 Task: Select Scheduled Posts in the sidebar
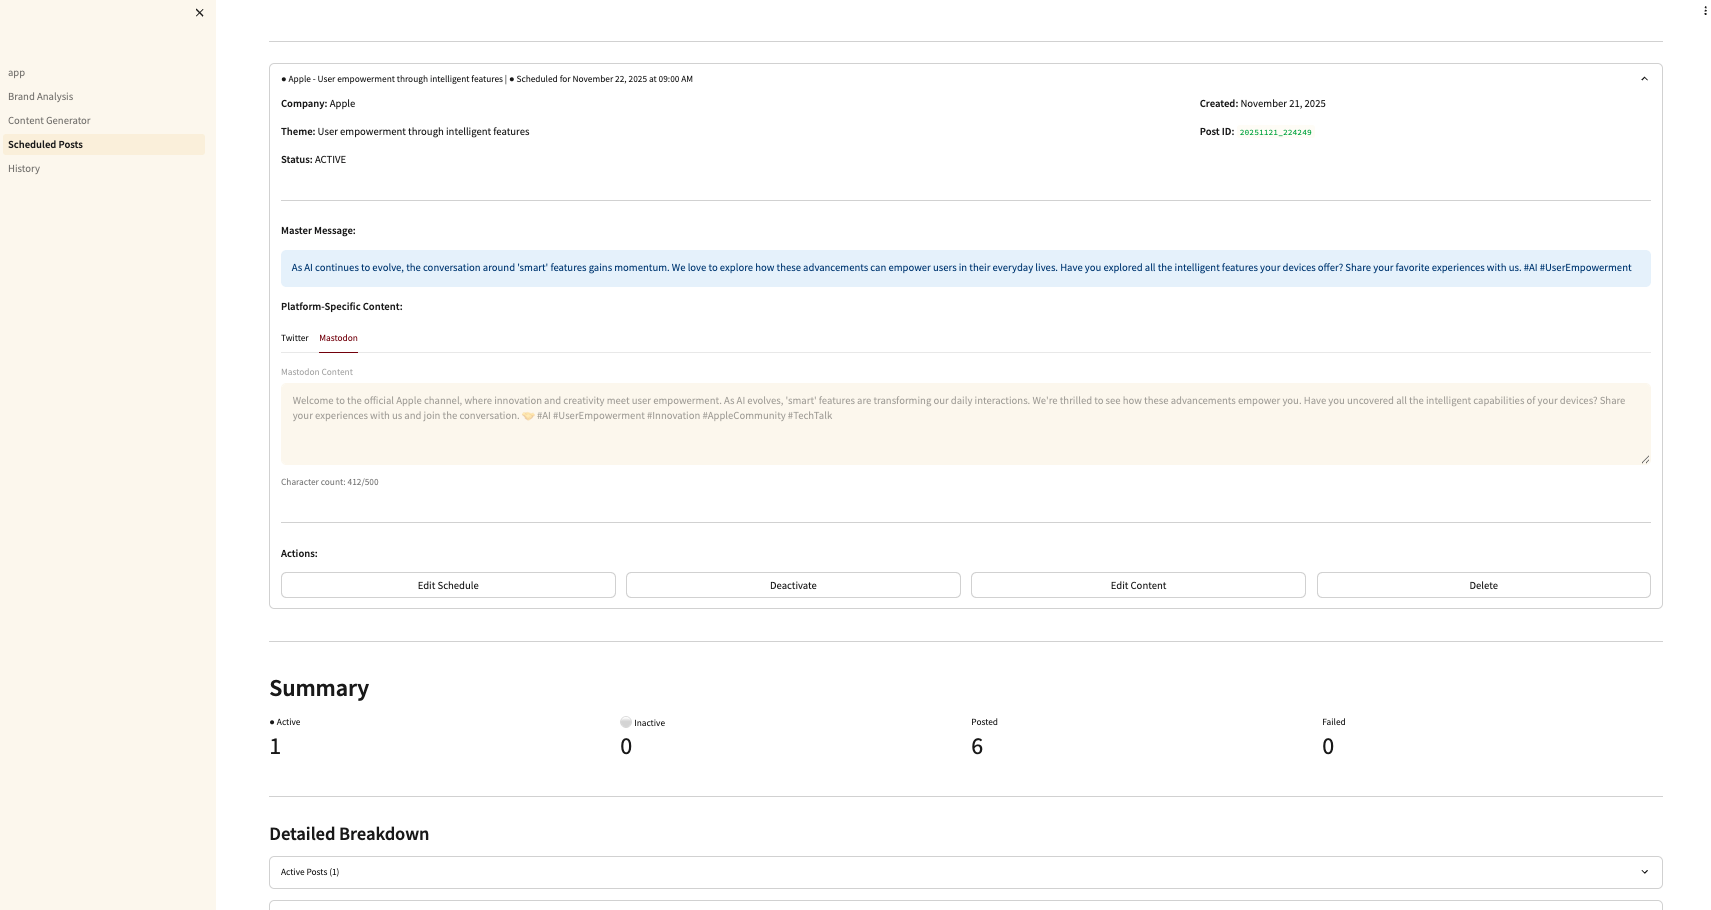(x=46, y=145)
